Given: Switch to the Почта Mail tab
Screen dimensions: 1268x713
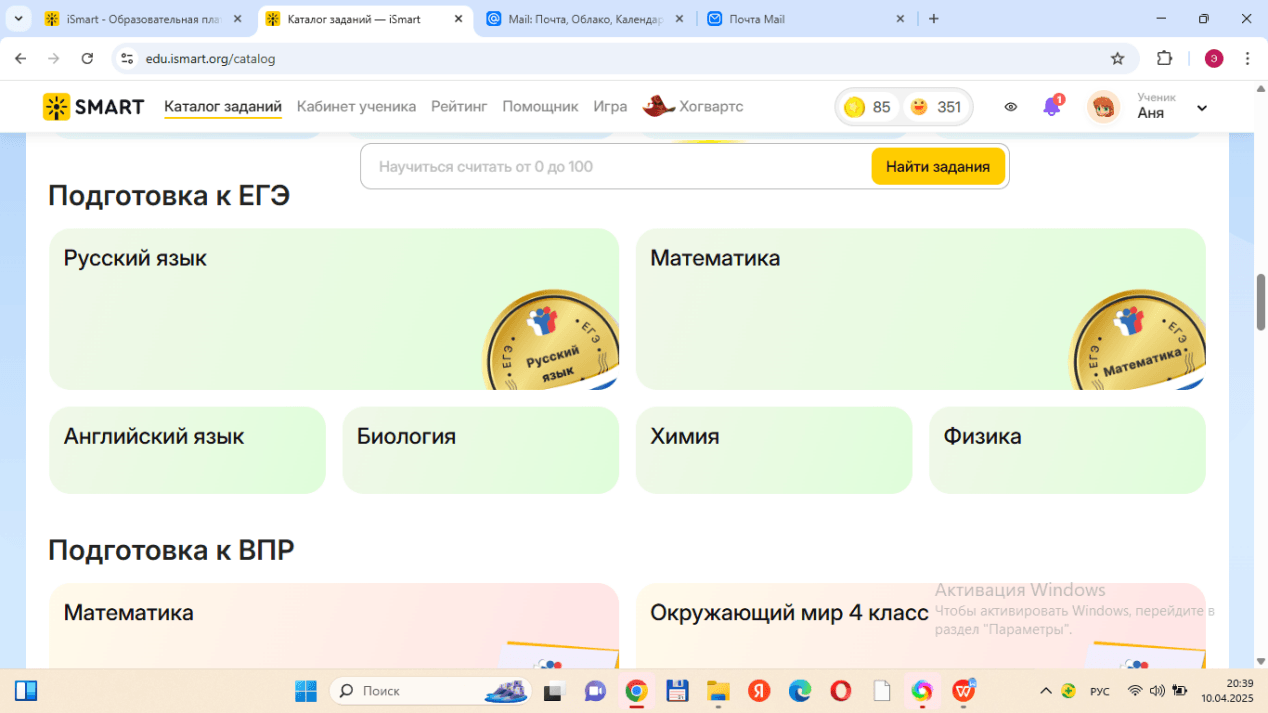Looking at the screenshot, I should [805, 19].
